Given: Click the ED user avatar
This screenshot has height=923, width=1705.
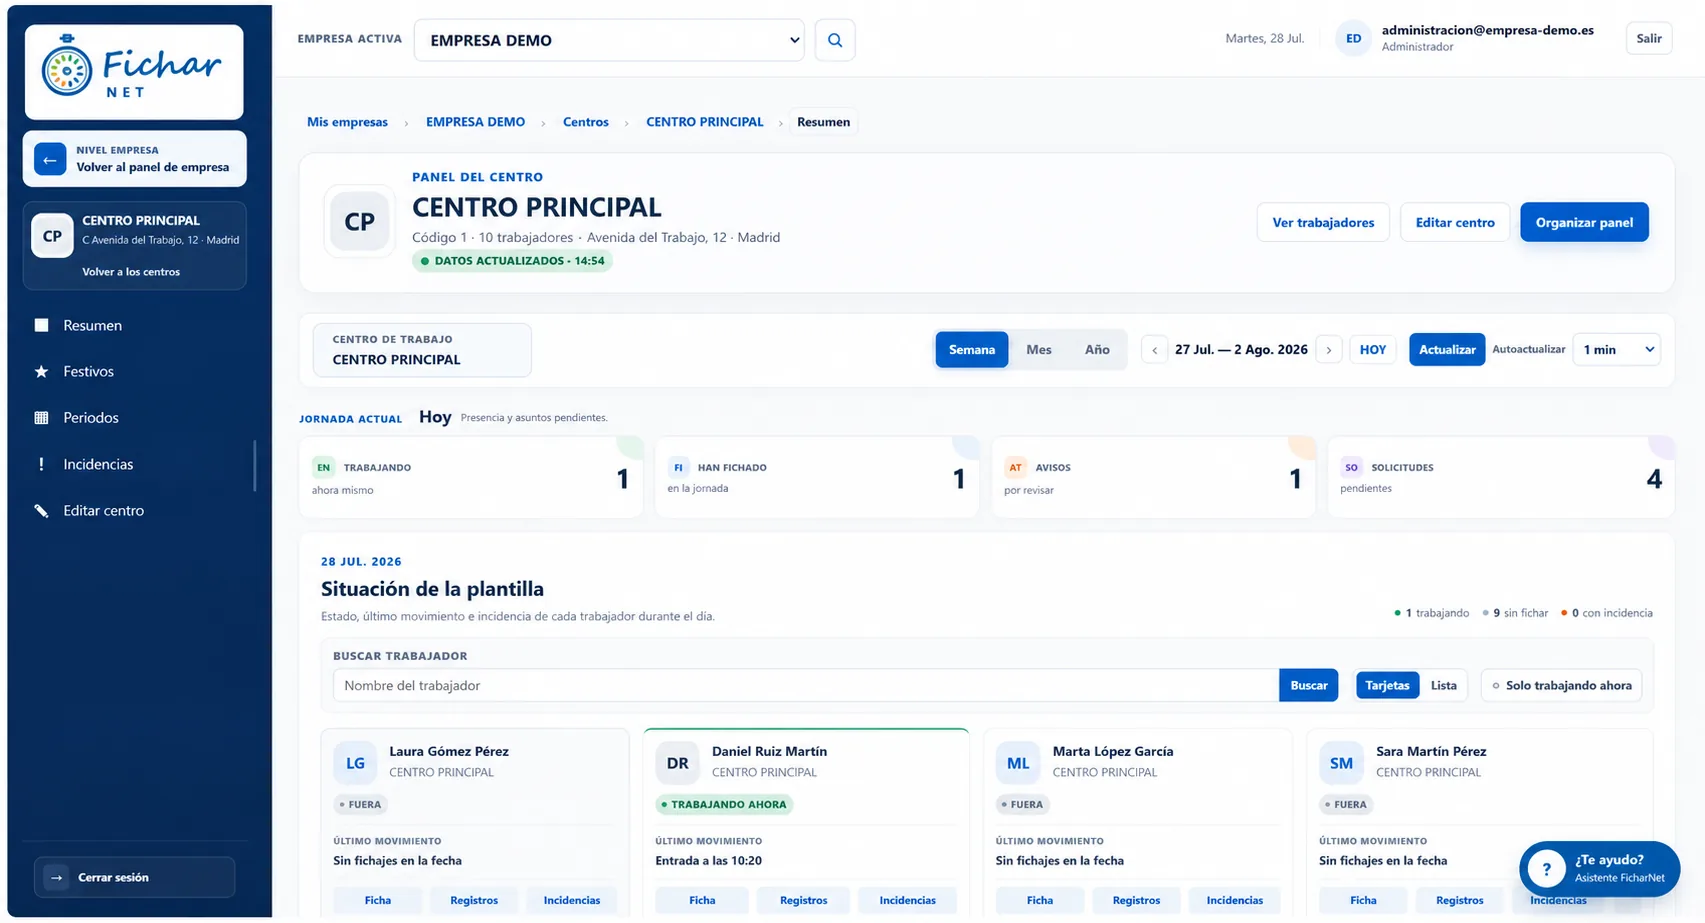Looking at the screenshot, I should coord(1353,39).
